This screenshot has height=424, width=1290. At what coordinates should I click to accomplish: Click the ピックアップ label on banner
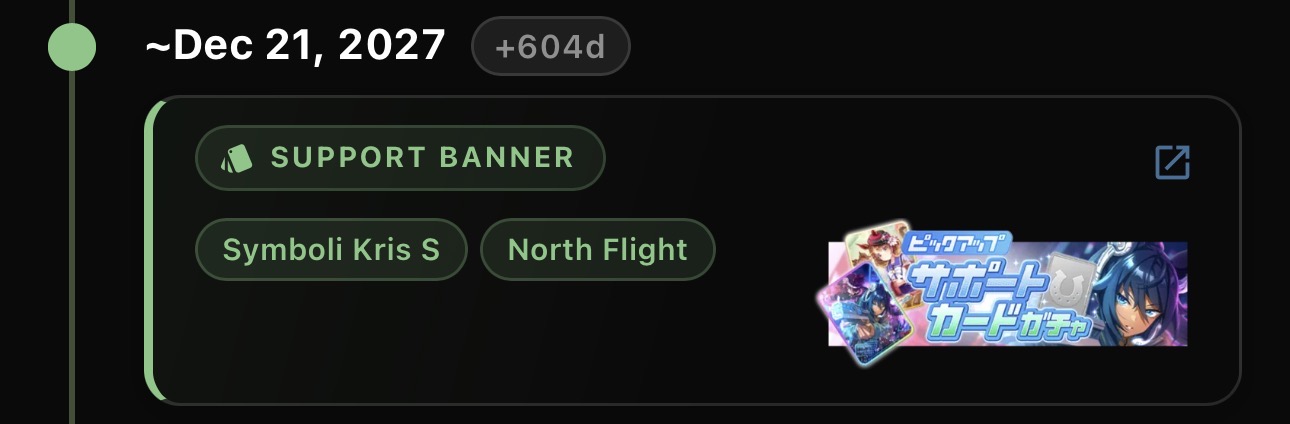958,243
